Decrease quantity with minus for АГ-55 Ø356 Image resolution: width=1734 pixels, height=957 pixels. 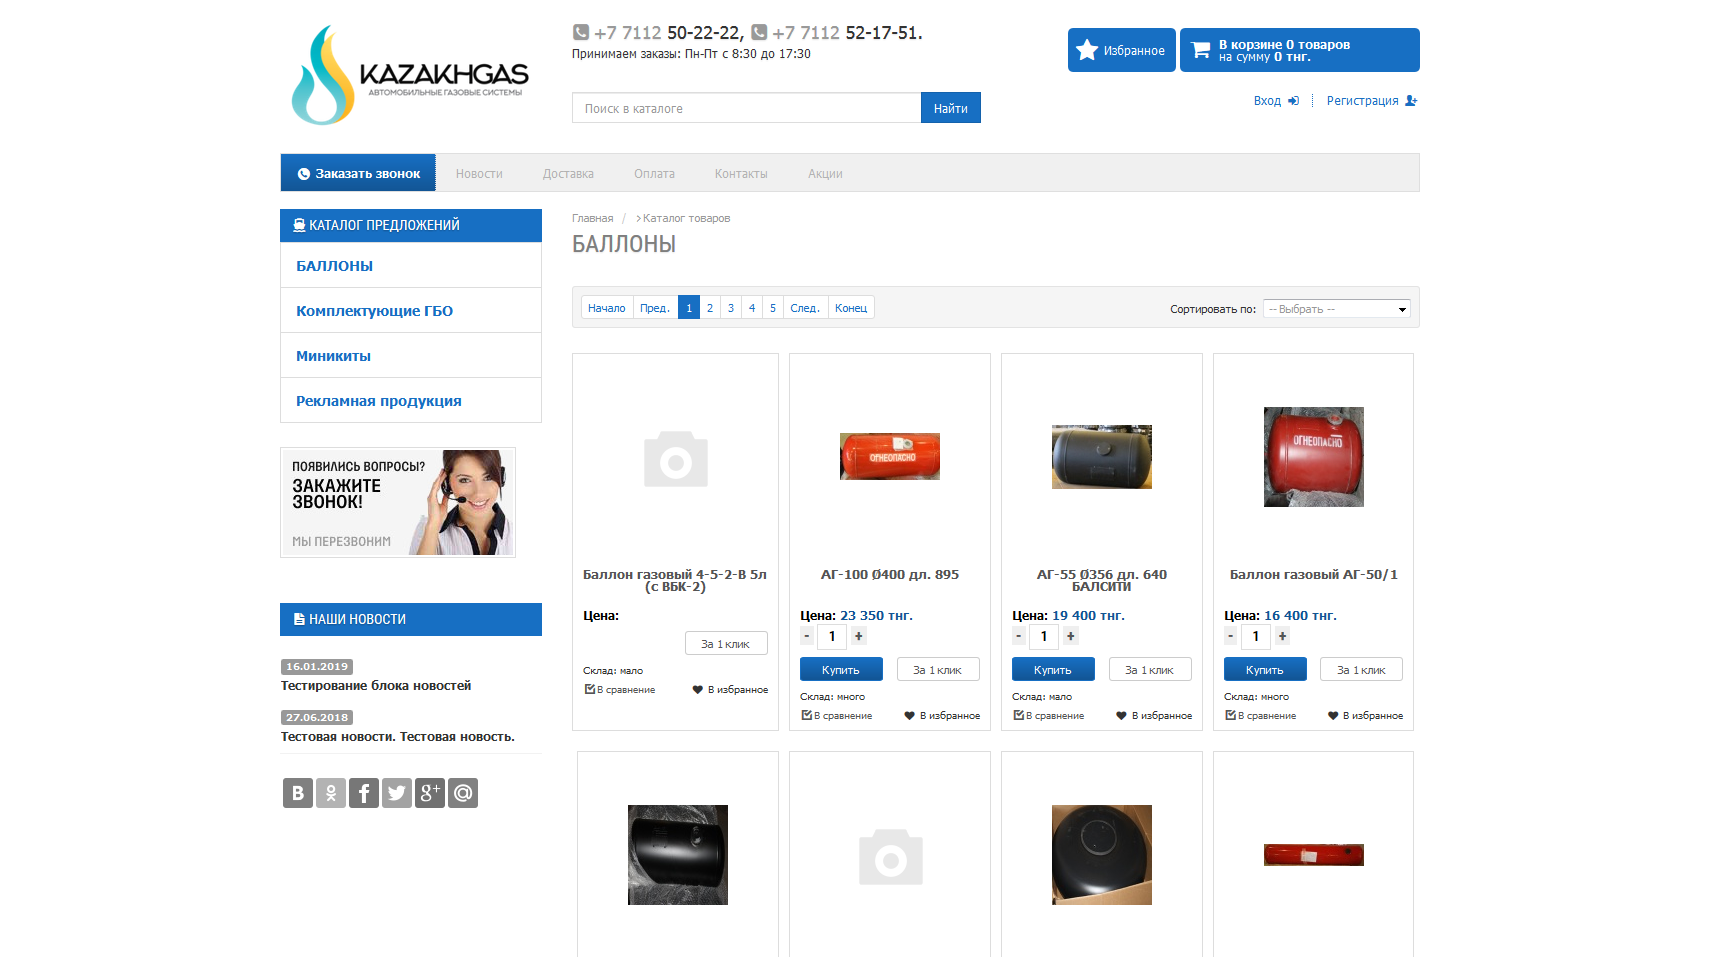click(x=1019, y=636)
